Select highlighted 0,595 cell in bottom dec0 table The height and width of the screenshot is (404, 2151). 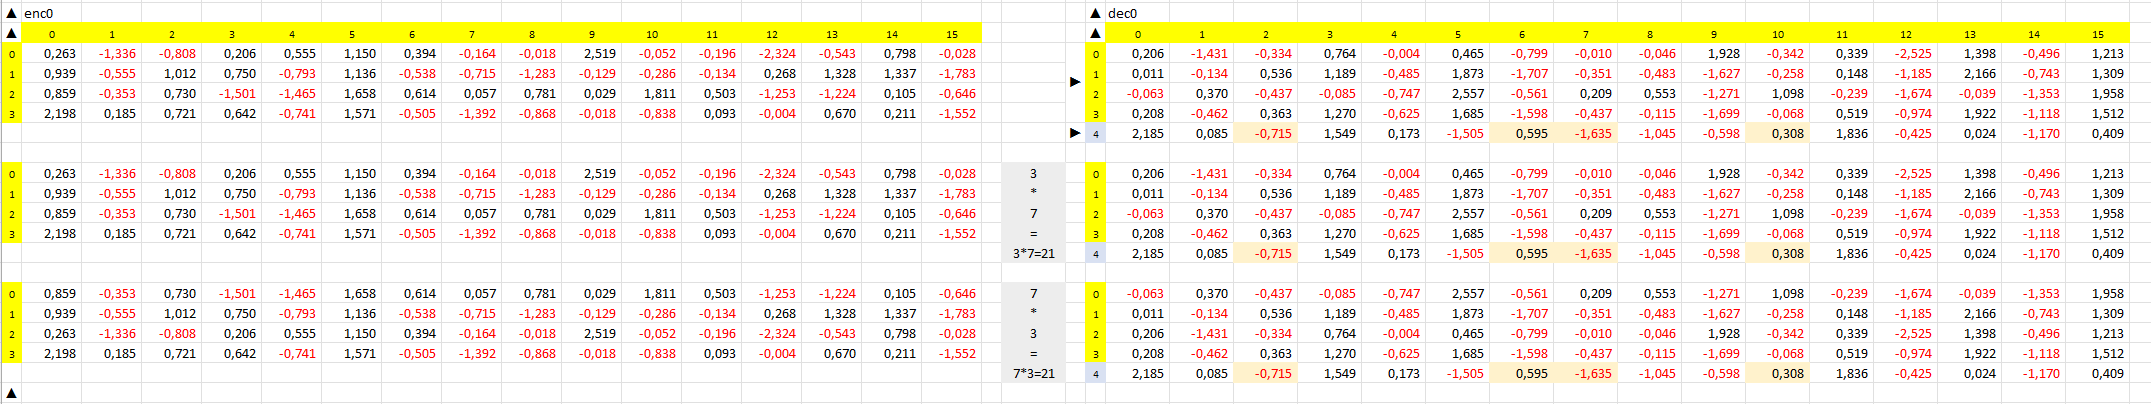1521,373
